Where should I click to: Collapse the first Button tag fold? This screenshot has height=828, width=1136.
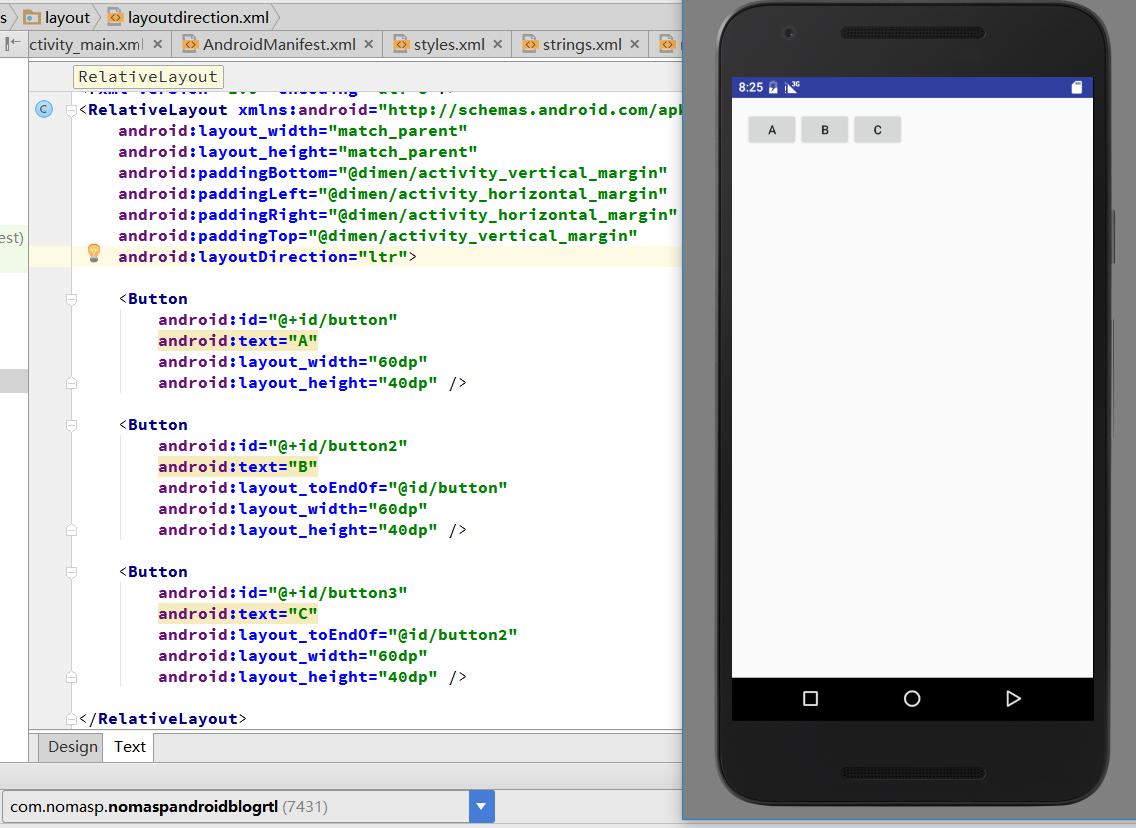tap(72, 299)
